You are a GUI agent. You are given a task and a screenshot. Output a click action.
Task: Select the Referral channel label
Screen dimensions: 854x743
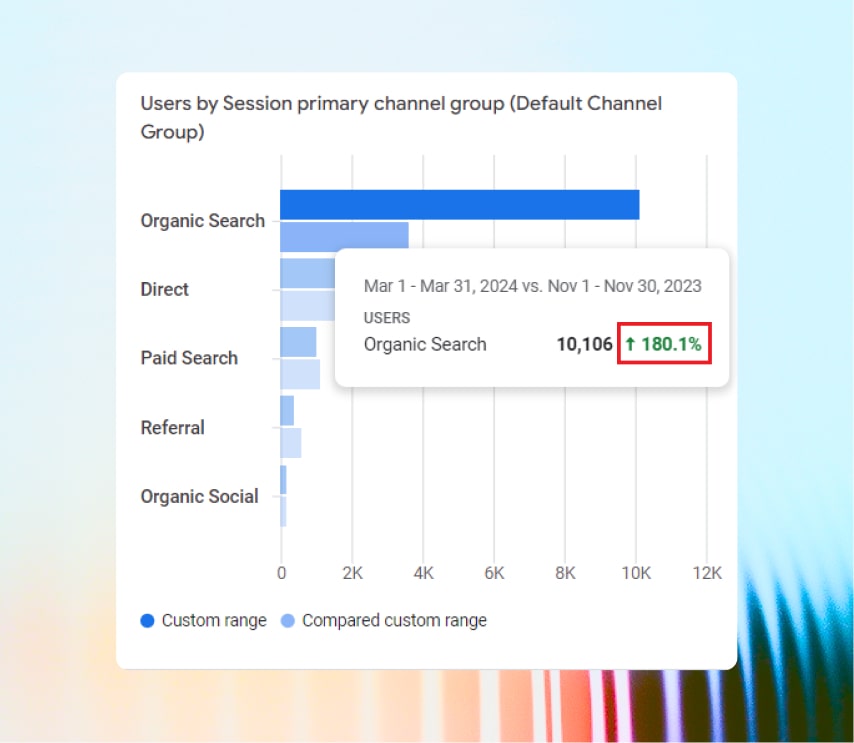click(172, 428)
